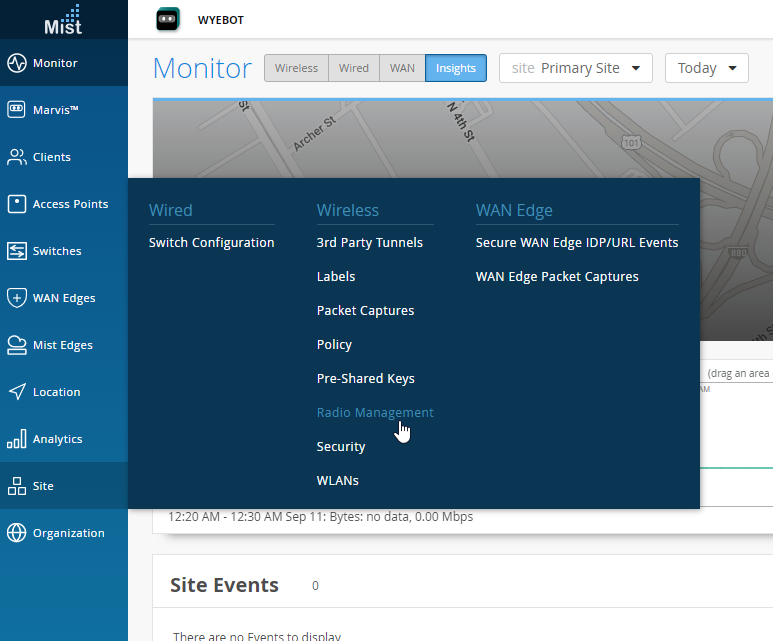Image resolution: width=773 pixels, height=641 pixels.
Task: Select the Insights monitor tab
Action: [456, 68]
